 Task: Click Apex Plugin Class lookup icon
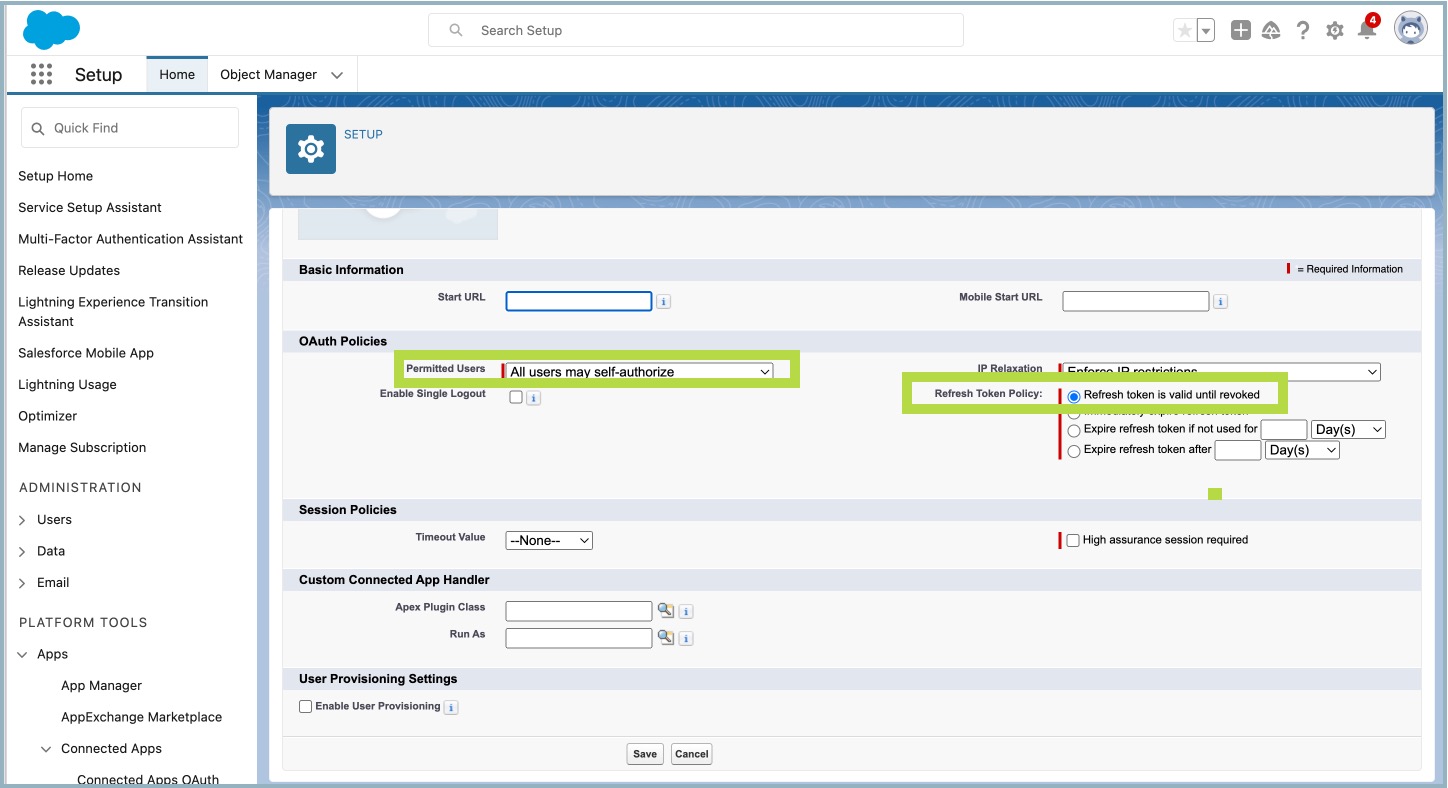point(665,610)
